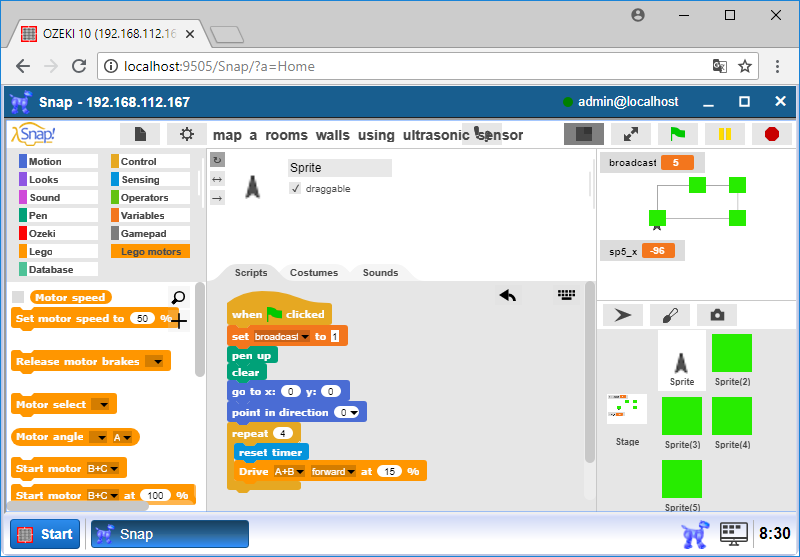Open the Snap settings gear menu
The height and width of the screenshot is (557, 800).
187,135
